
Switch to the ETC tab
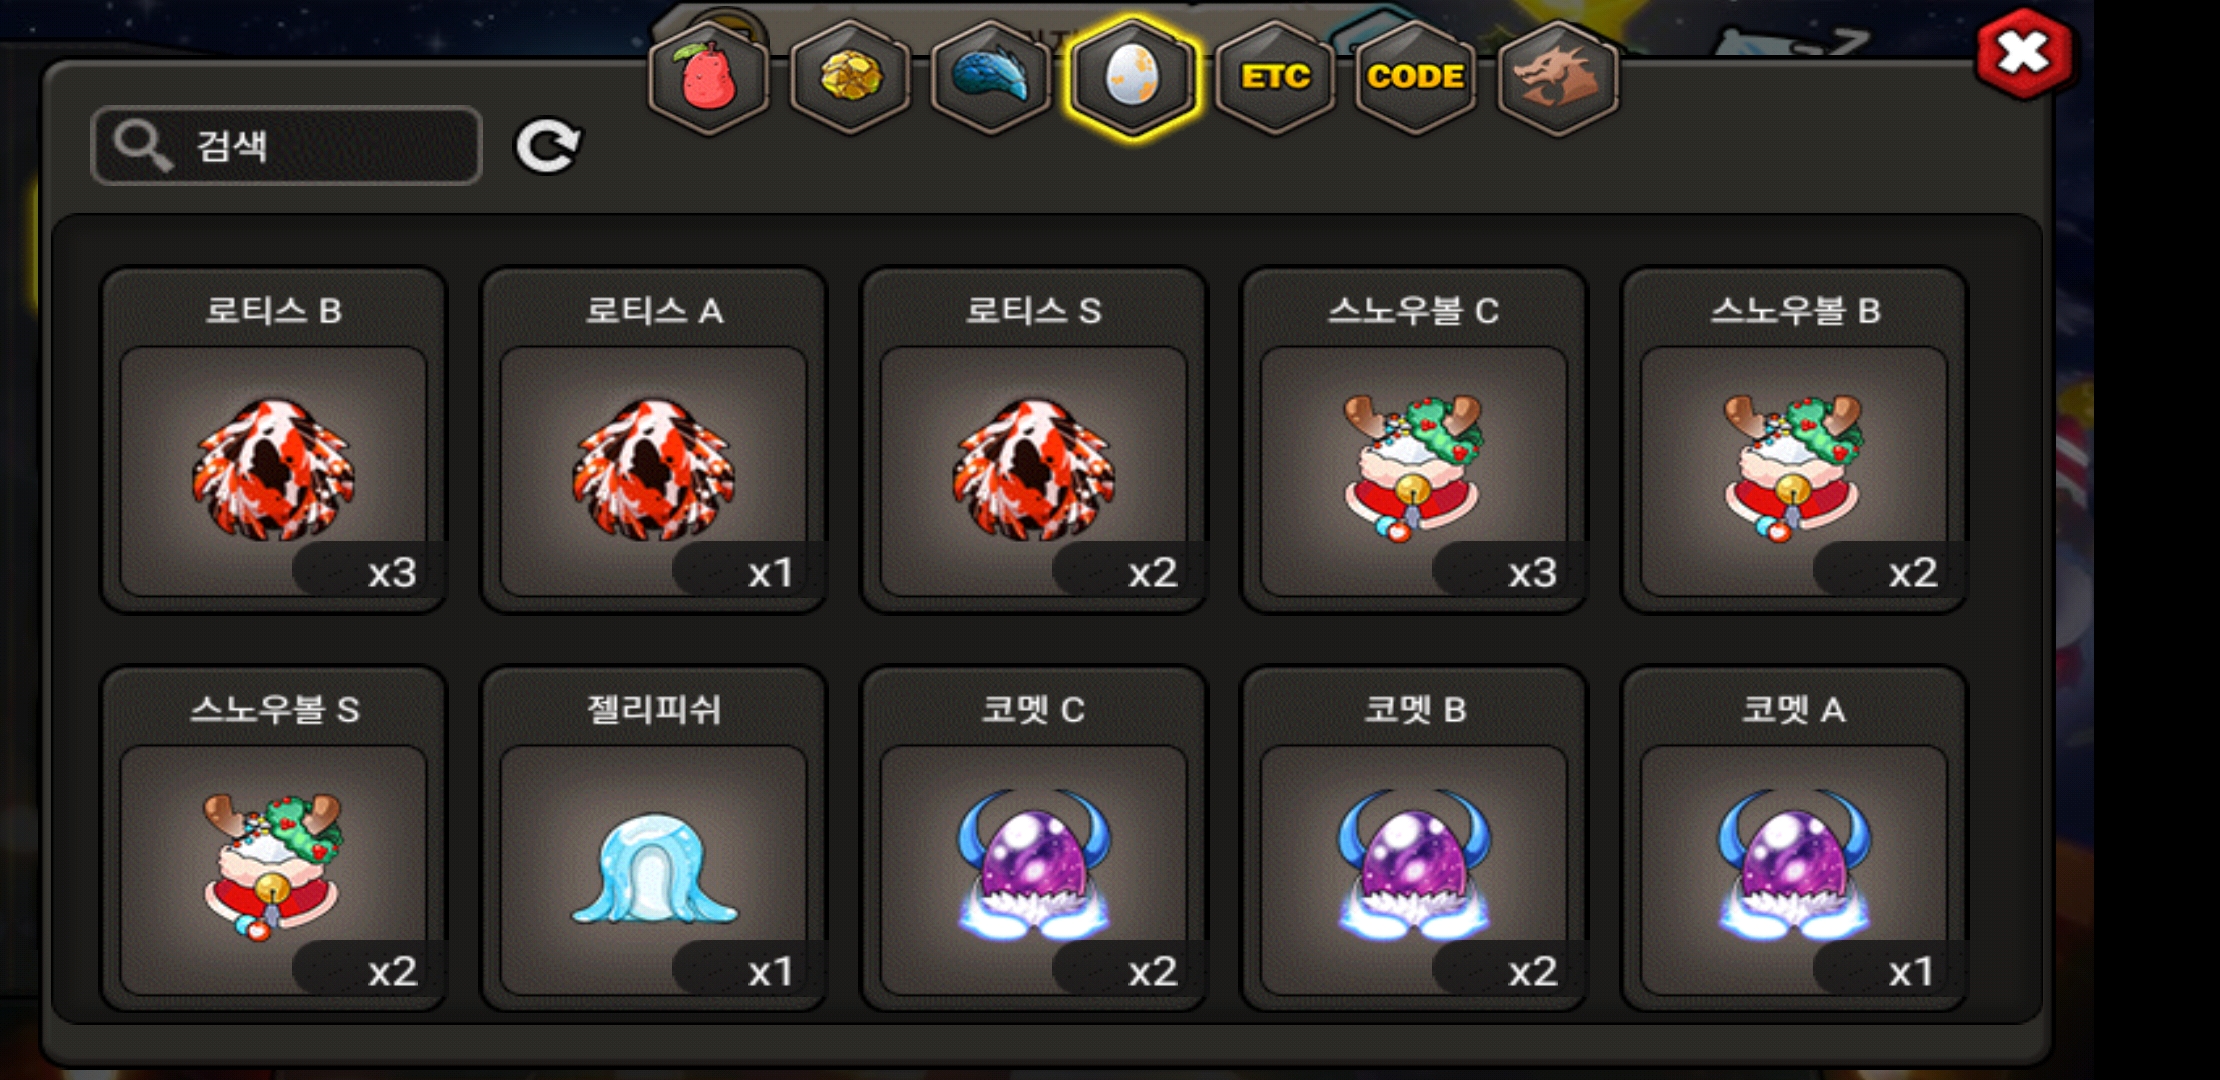pyautogui.click(x=1275, y=78)
